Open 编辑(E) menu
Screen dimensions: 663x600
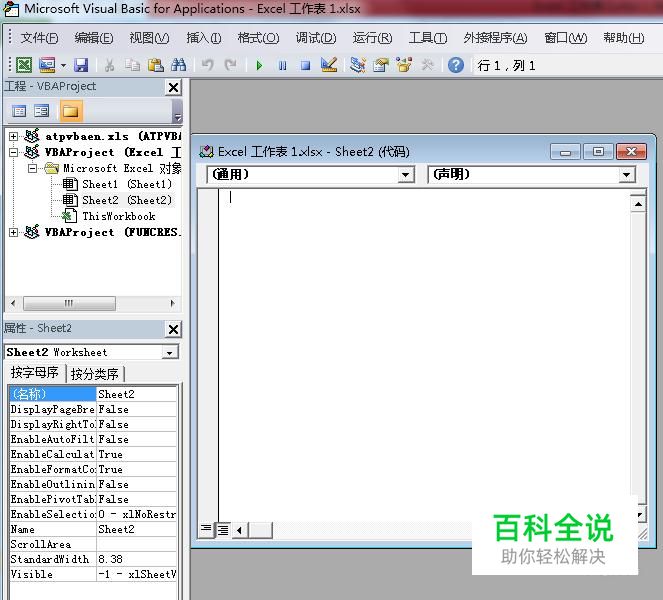(94, 38)
